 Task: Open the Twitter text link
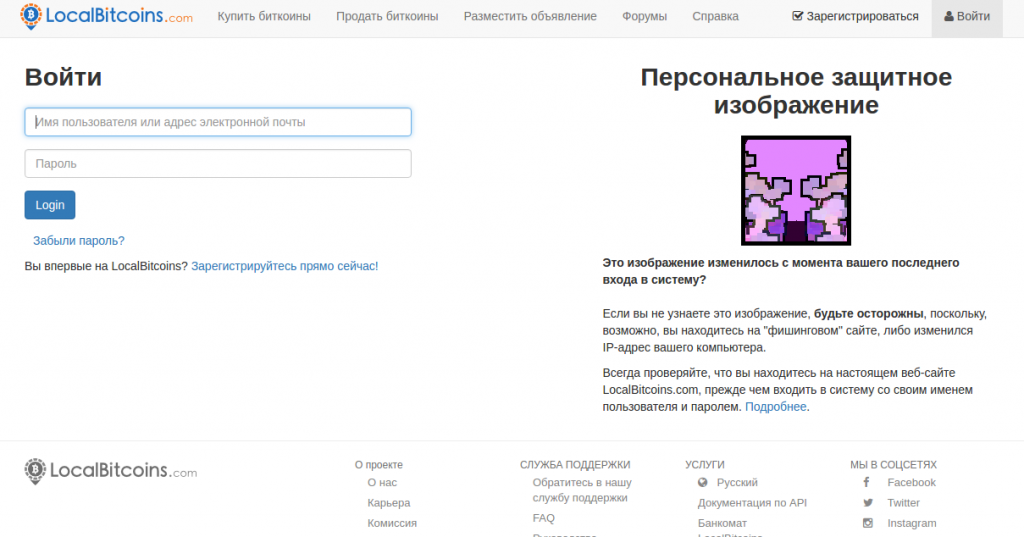[903, 503]
